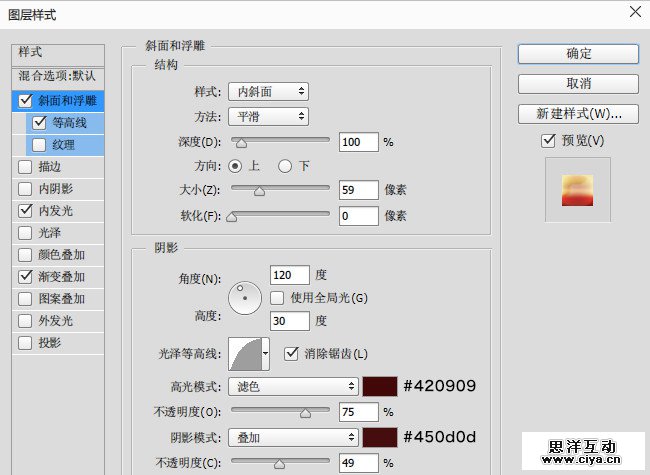Image resolution: width=650 pixels, height=475 pixels.
Task: Click the 新建样式(W)... button
Action: pos(578,113)
